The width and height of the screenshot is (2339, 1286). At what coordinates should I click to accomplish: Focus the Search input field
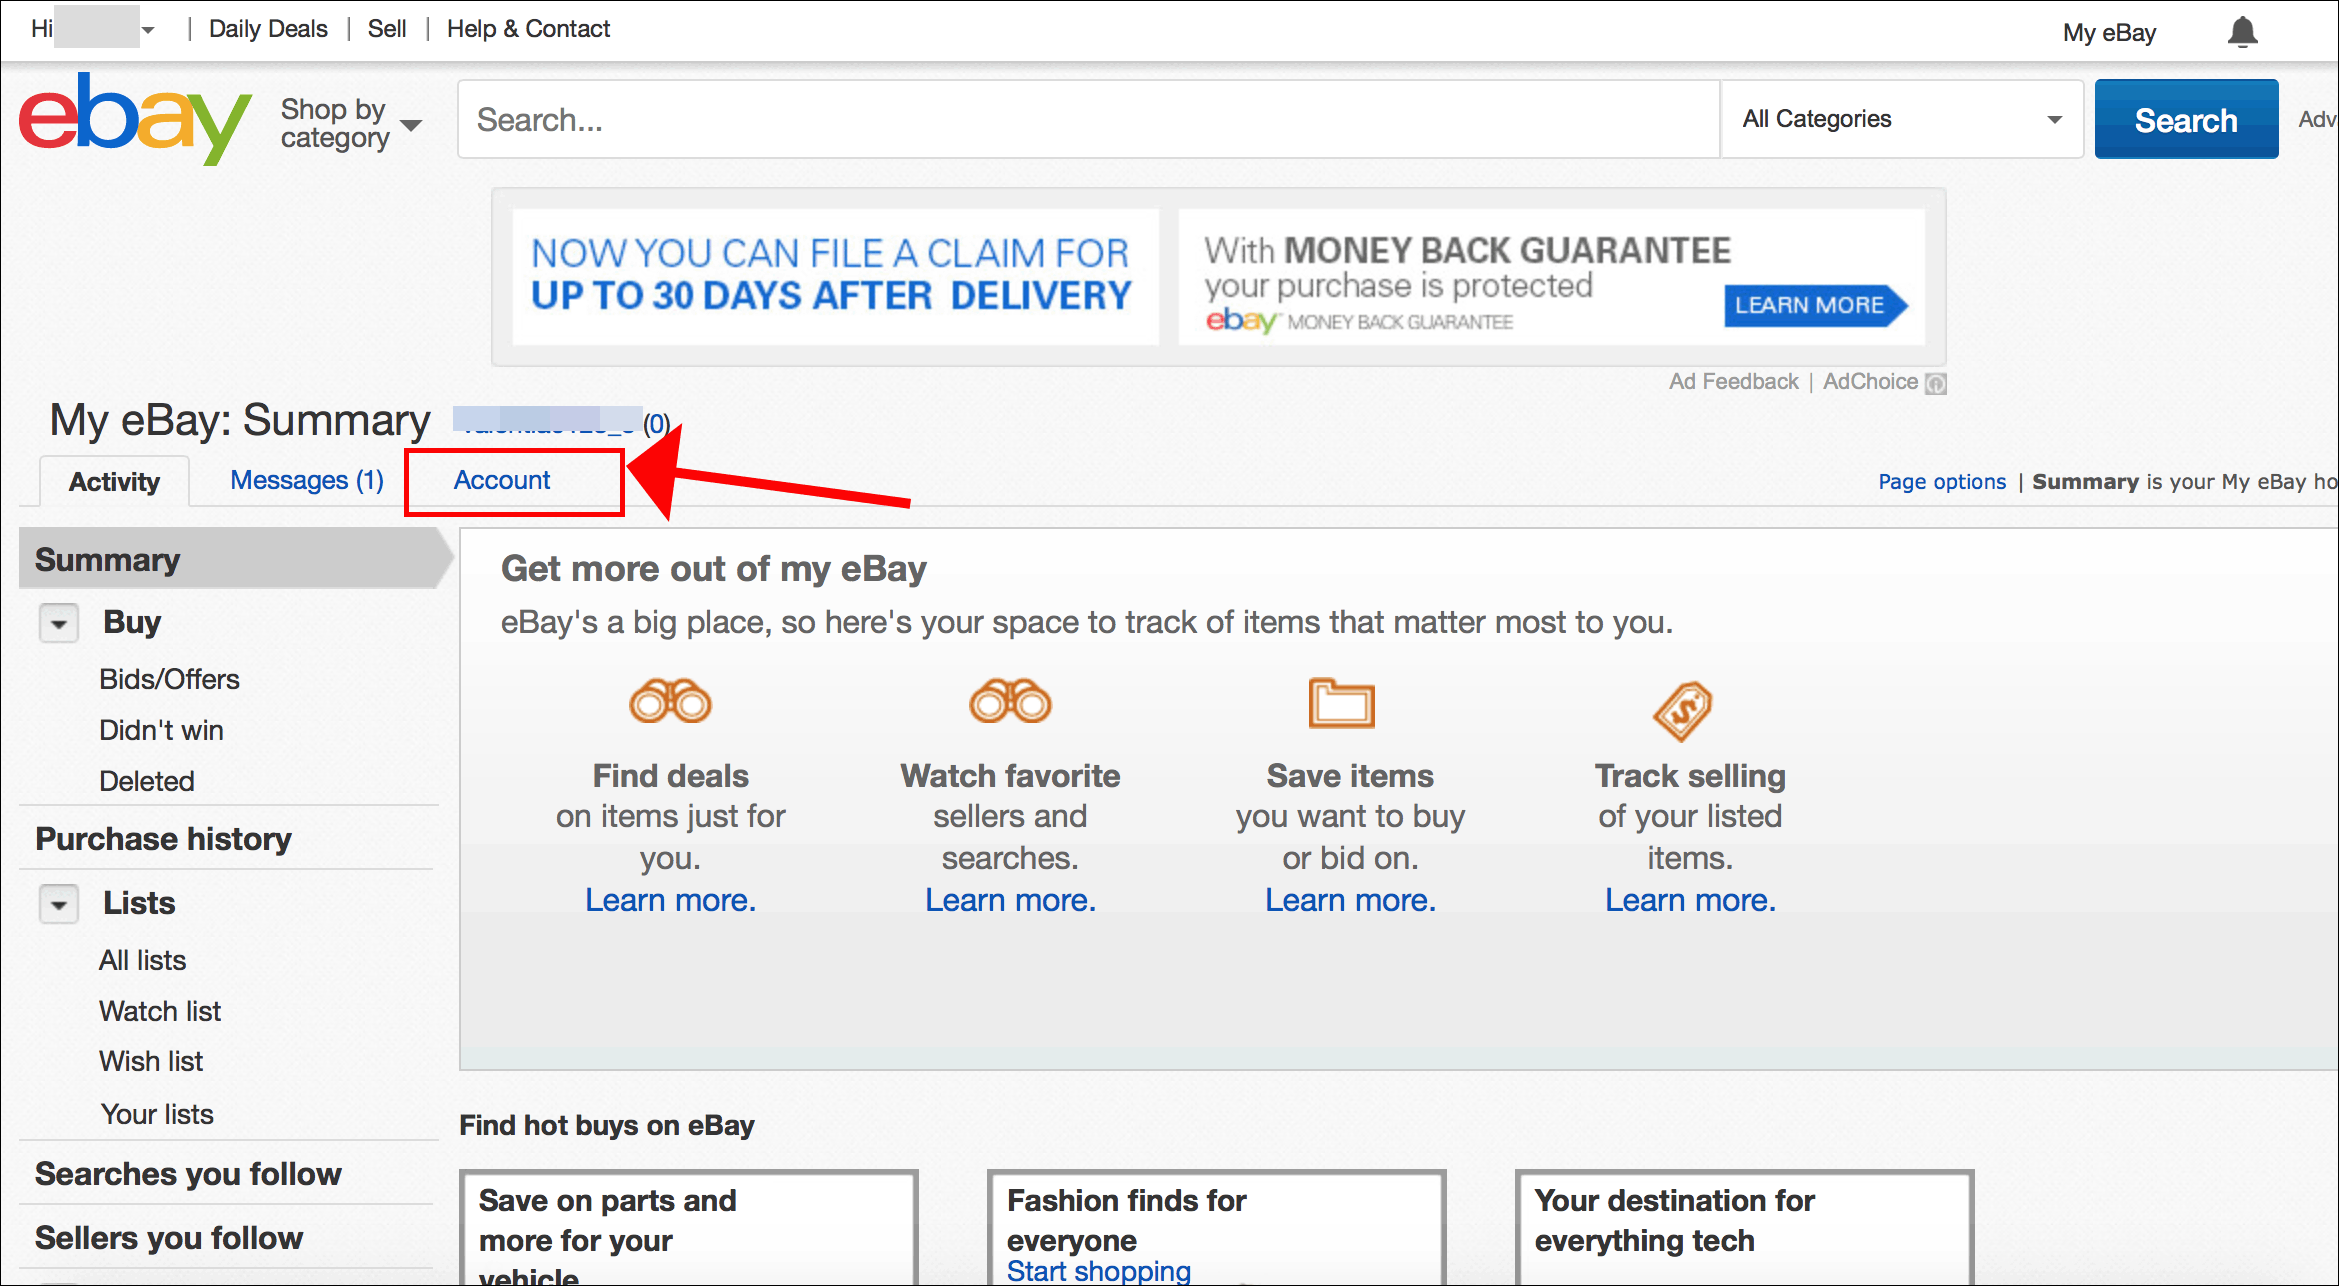1088,119
